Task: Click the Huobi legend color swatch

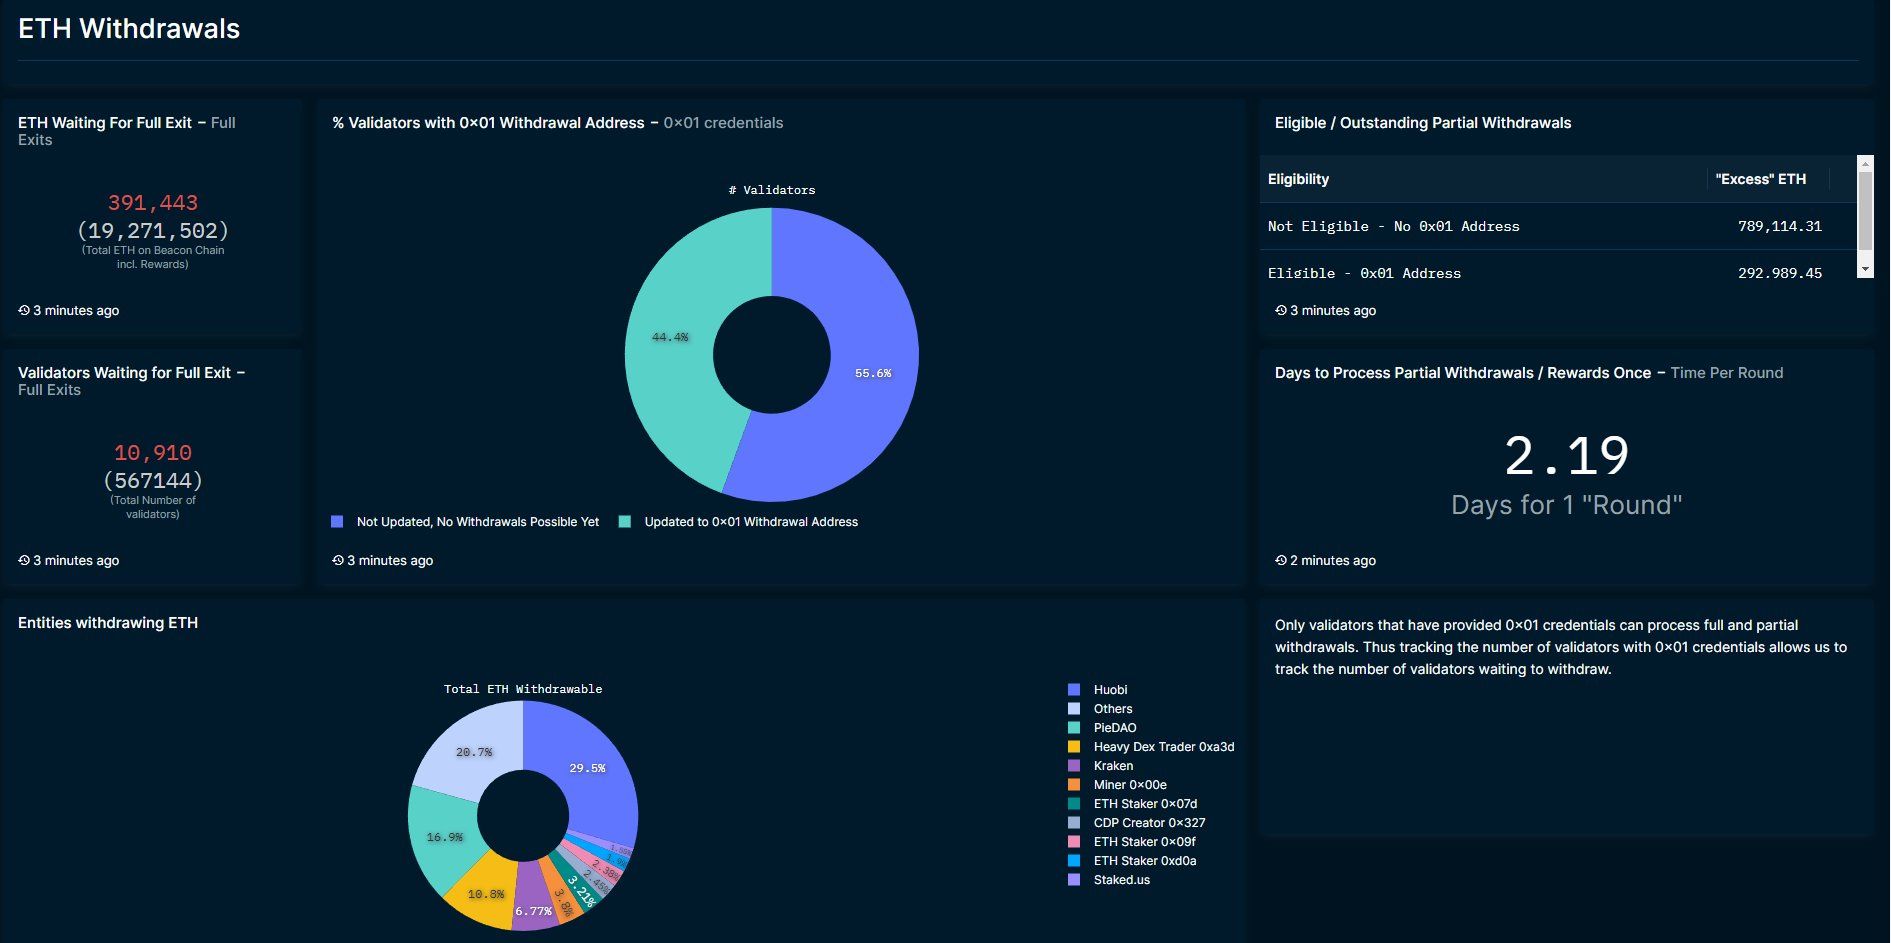Action: point(1074,690)
